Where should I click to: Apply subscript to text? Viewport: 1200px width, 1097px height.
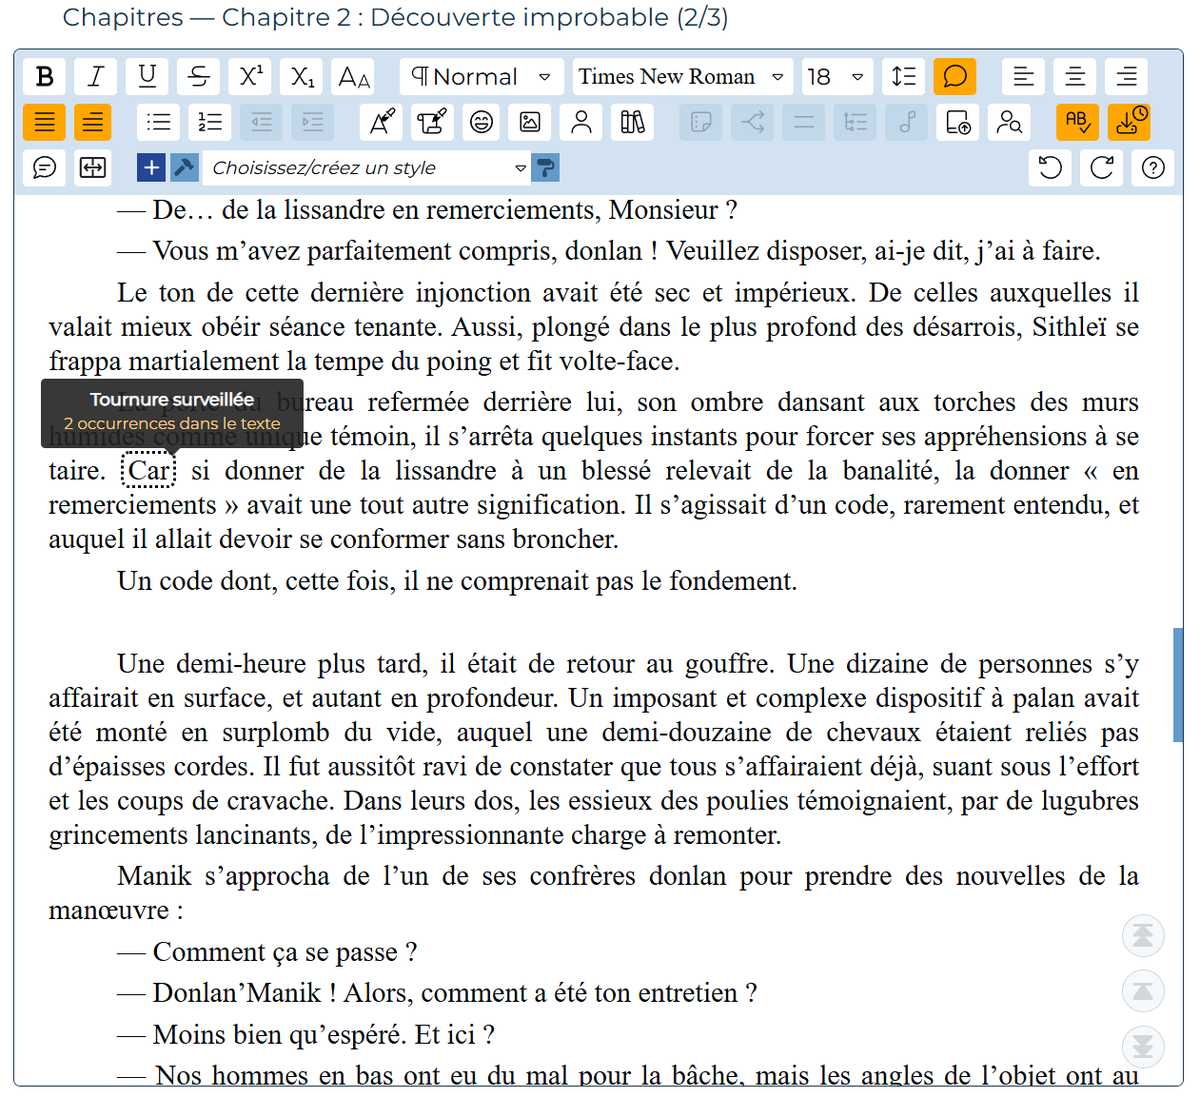302,77
